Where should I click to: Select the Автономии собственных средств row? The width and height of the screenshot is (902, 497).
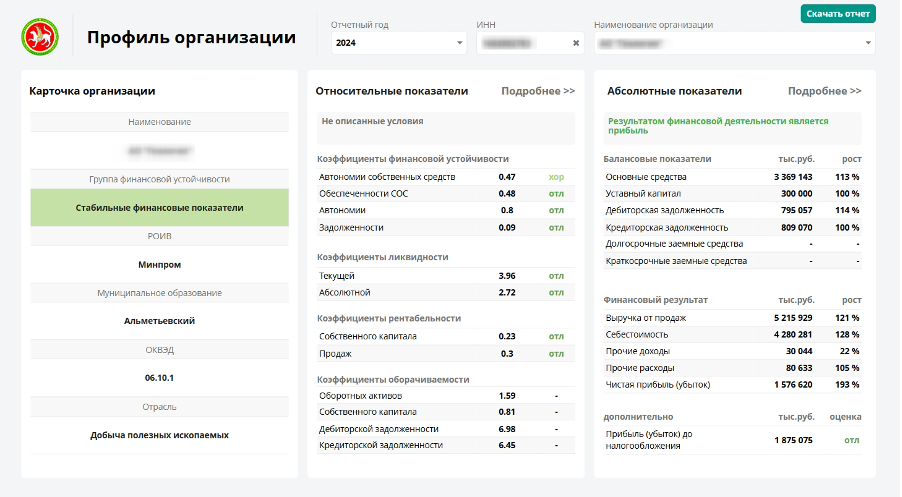coord(446,177)
